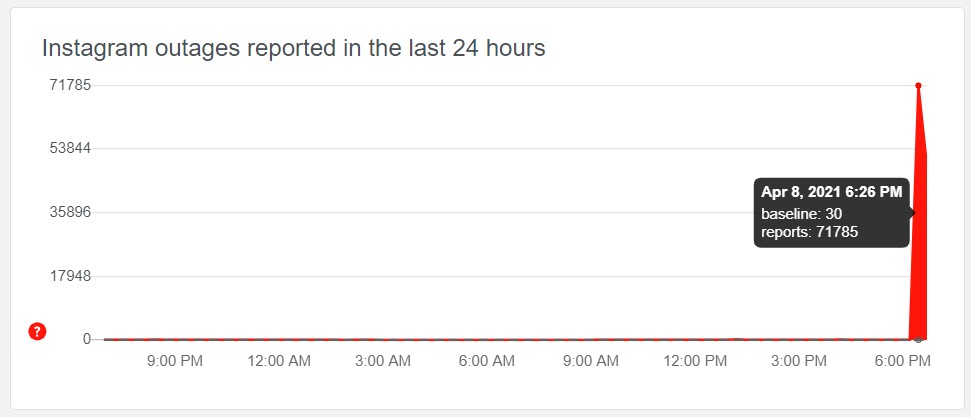Screen dimensions: 971x417
Task: Click the red question mark help icon
Action: (x=38, y=332)
